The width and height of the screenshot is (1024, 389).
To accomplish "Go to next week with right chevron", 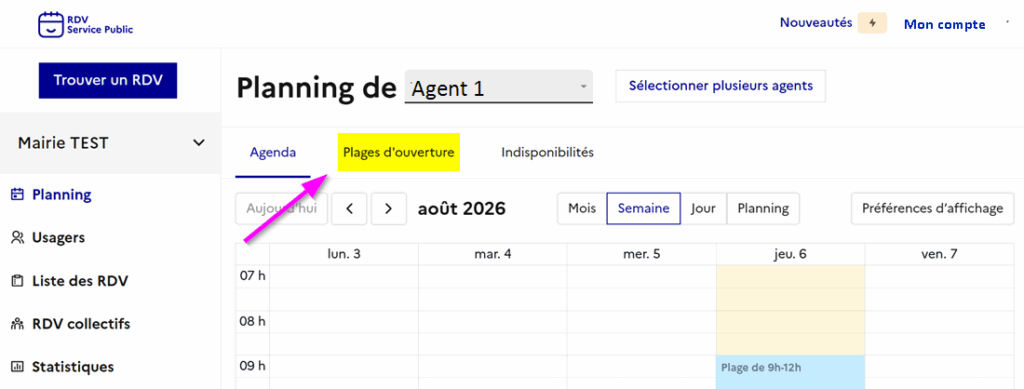I will [x=389, y=209].
